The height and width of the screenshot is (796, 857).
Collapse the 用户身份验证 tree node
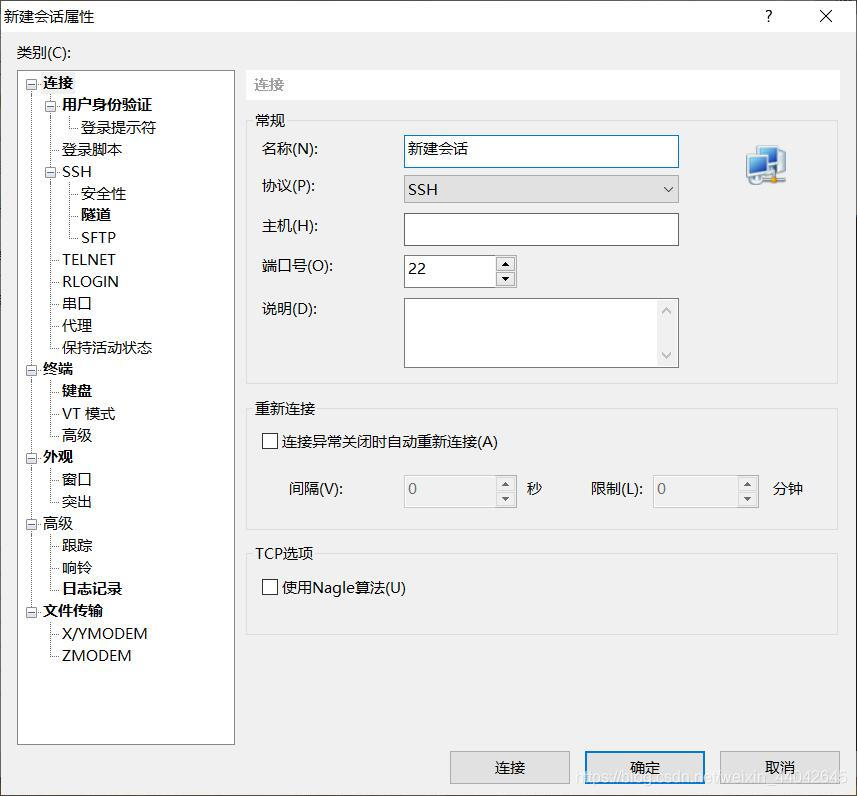(x=50, y=106)
